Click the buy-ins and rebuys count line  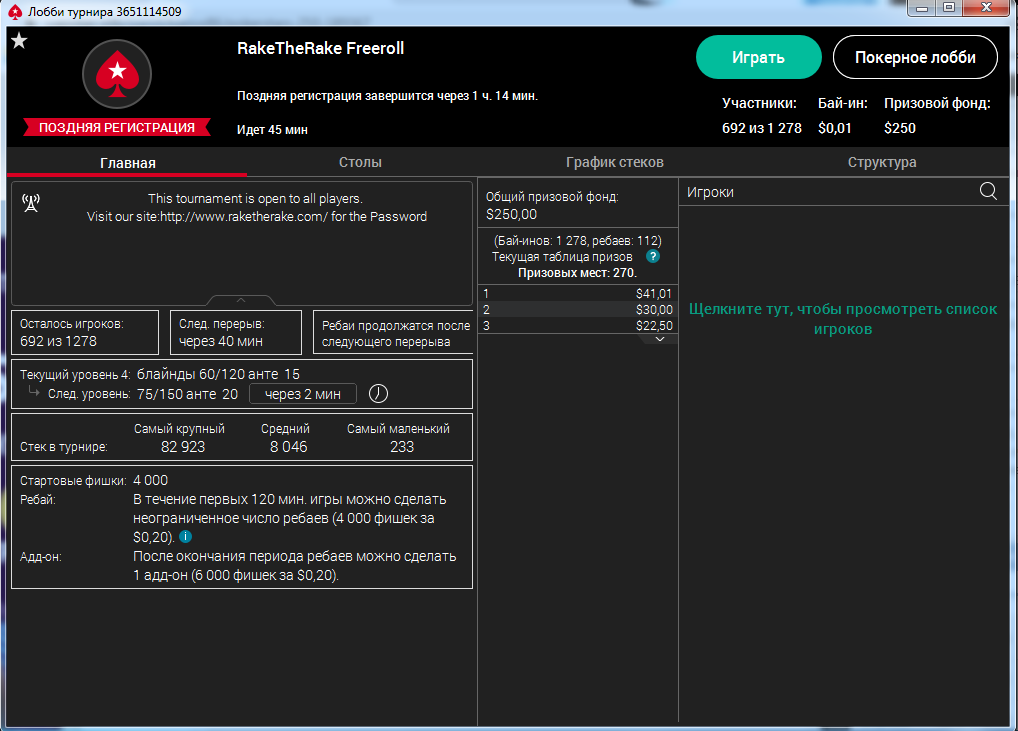point(578,241)
